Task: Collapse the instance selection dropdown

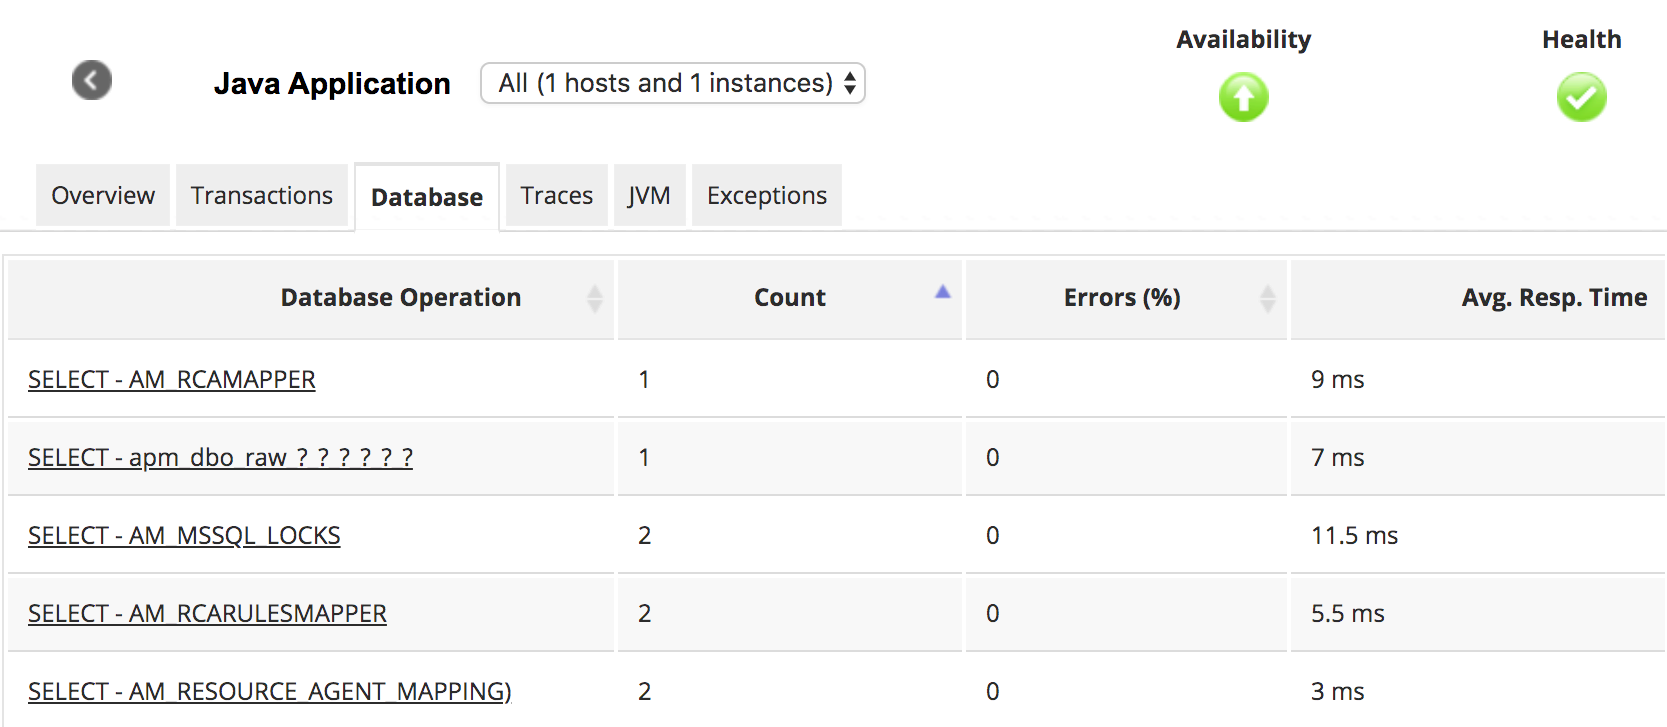Action: (849, 83)
